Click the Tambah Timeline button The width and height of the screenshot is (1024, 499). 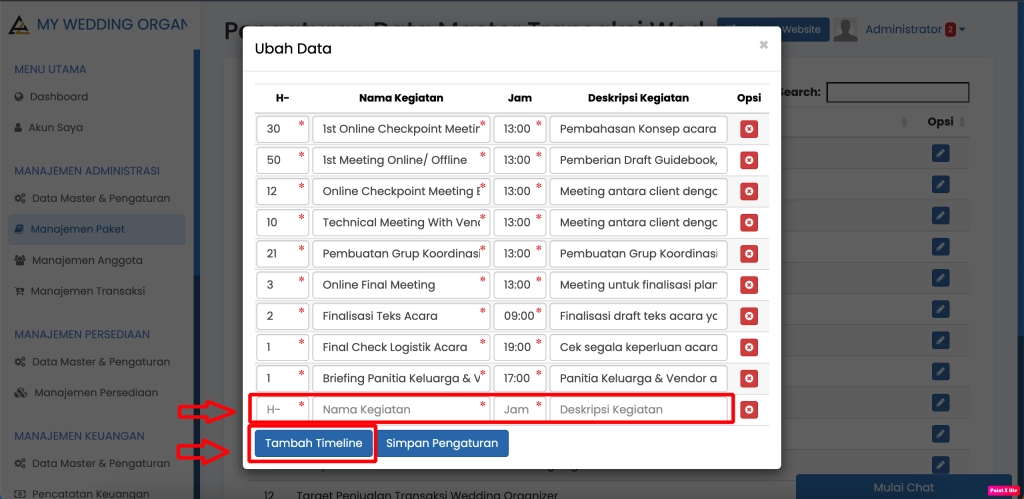coord(313,443)
